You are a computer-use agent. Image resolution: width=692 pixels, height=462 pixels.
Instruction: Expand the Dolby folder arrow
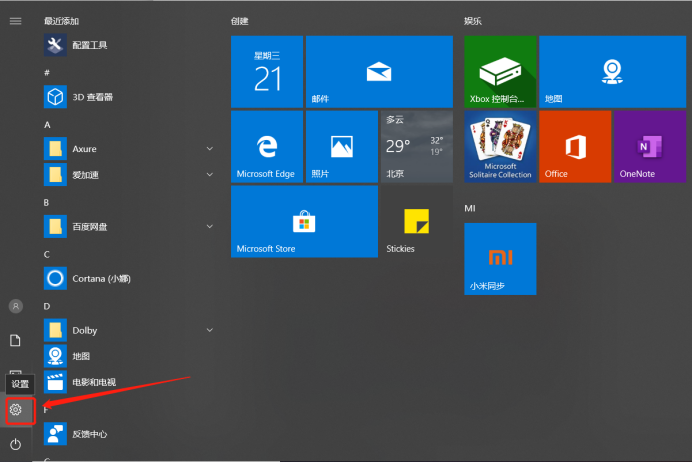click(210, 330)
